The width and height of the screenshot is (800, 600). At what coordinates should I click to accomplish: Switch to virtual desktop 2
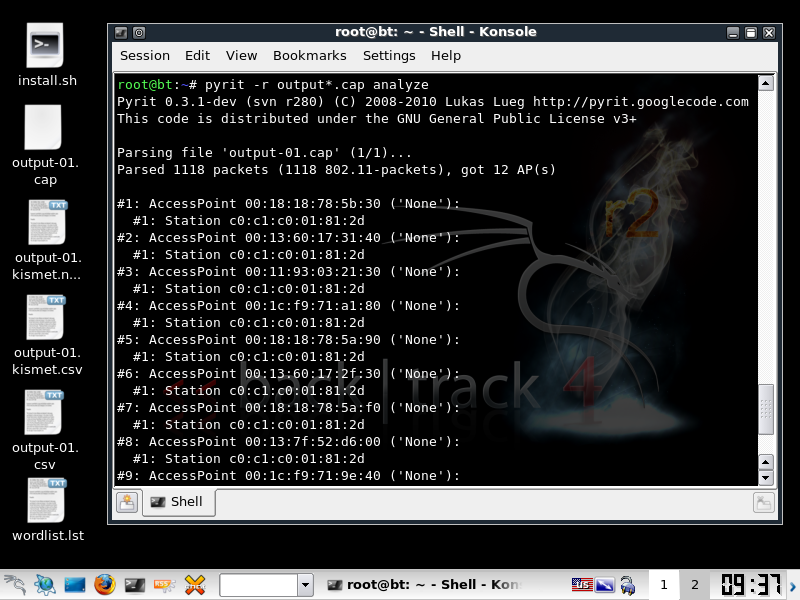point(693,584)
